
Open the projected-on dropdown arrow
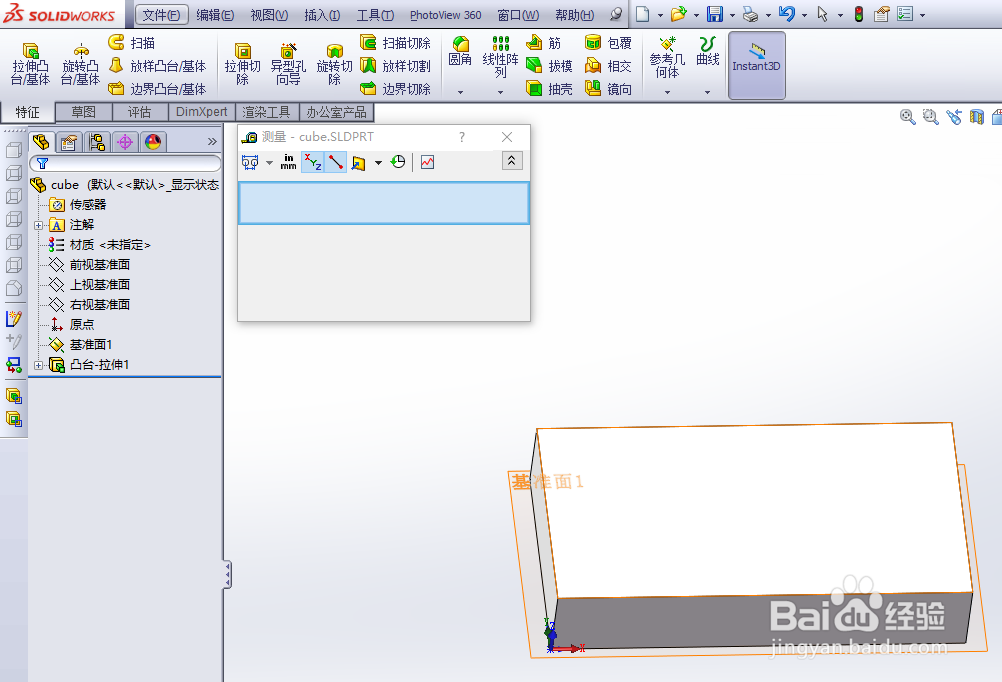click(x=378, y=163)
